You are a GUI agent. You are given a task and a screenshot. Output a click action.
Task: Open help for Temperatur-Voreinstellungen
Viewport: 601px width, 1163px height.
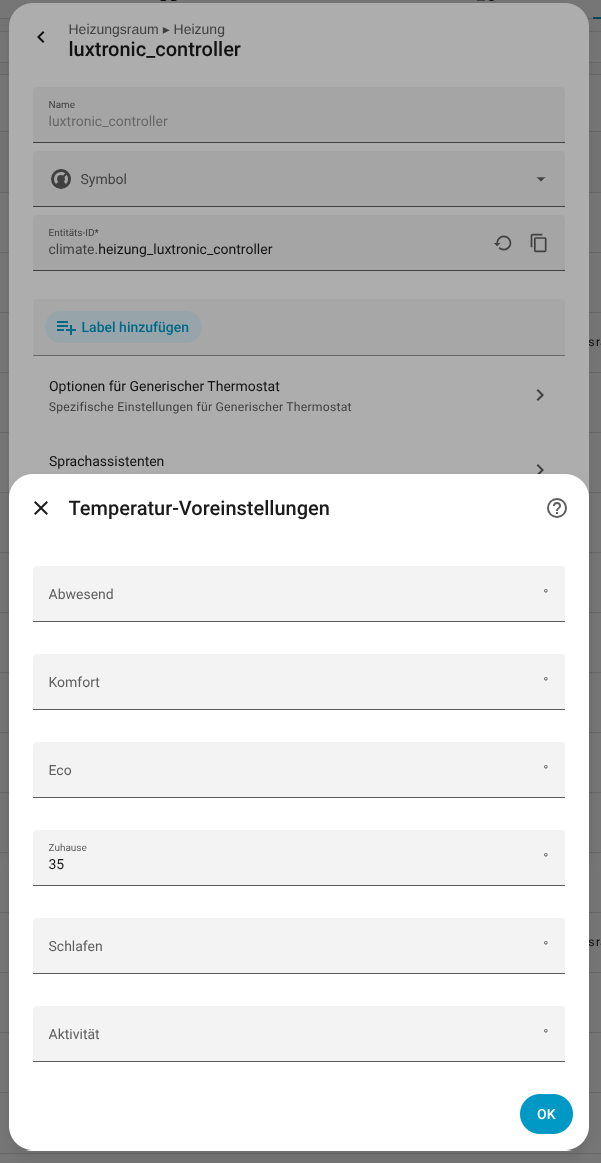pyautogui.click(x=556, y=508)
